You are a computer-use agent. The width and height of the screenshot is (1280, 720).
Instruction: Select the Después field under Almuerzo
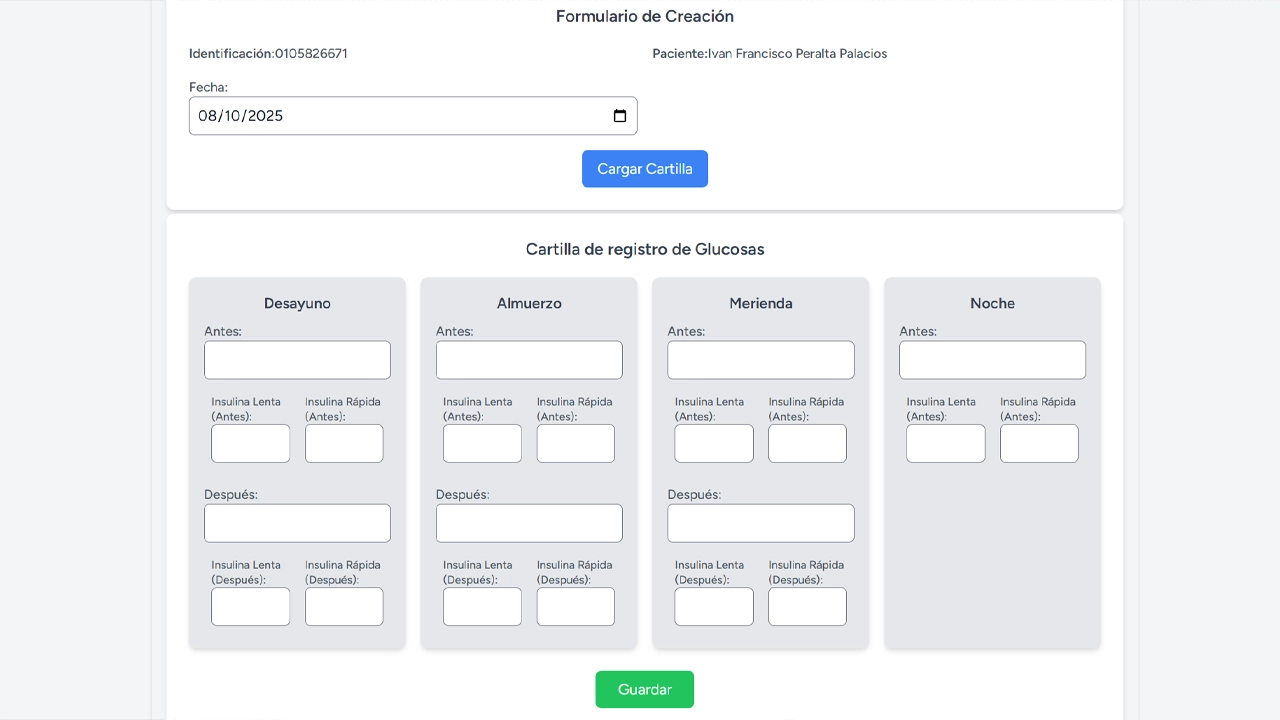coord(529,522)
